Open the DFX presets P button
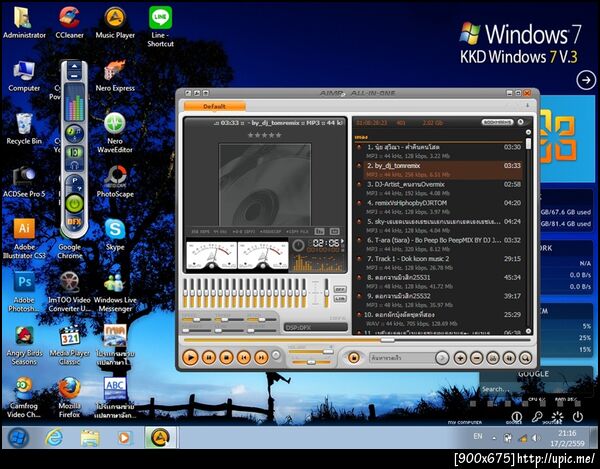The height and width of the screenshot is (469, 600). [x=74, y=181]
